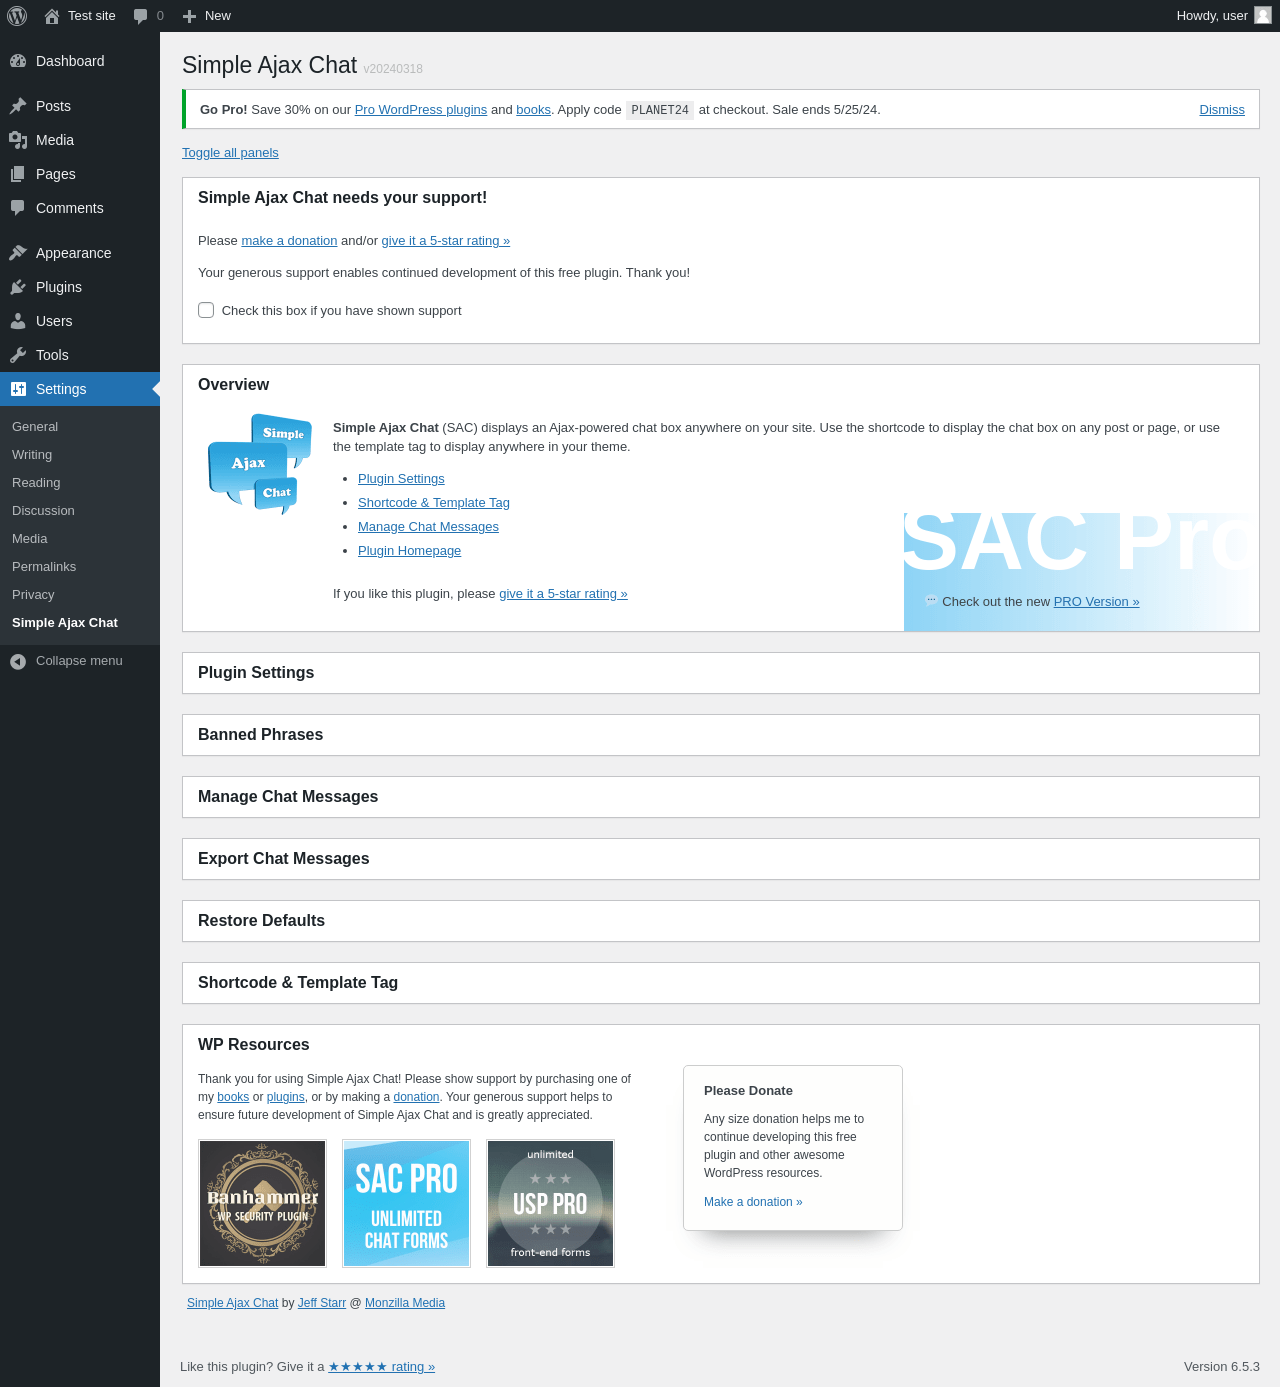
Task: Open Plugin Homepage link
Action: click(409, 551)
